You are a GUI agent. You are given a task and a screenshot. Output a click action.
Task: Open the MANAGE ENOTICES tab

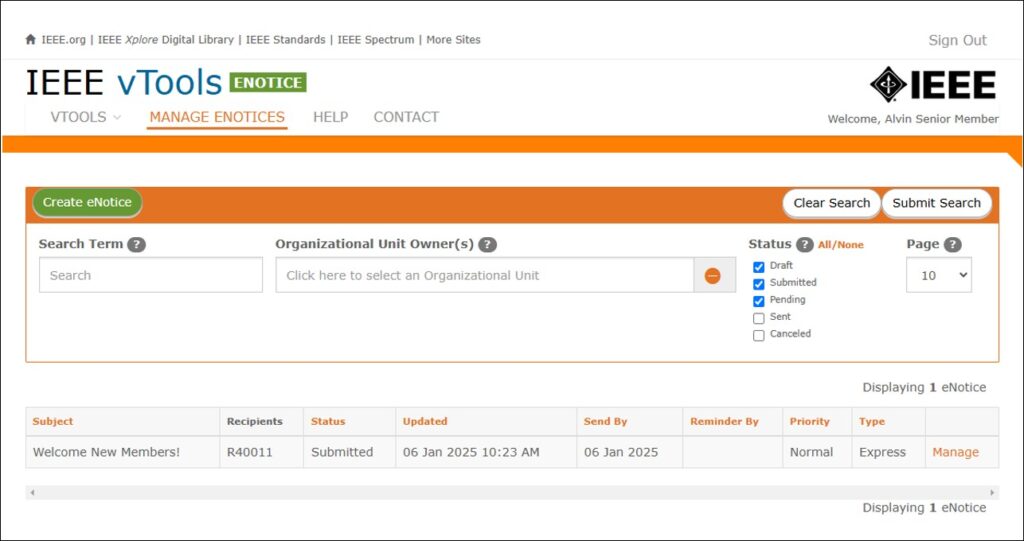(217, 117)
